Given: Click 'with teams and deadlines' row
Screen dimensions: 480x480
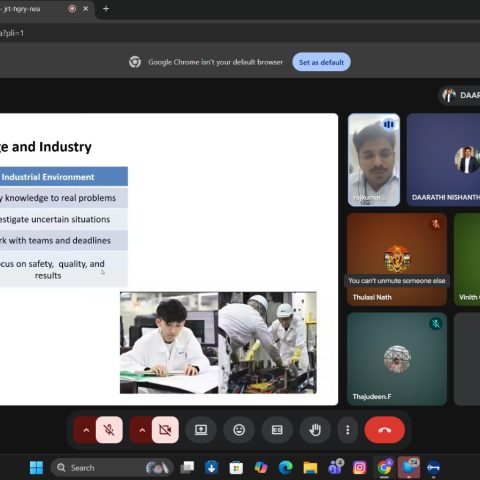Looking at the screenshot, I should 64,240.
